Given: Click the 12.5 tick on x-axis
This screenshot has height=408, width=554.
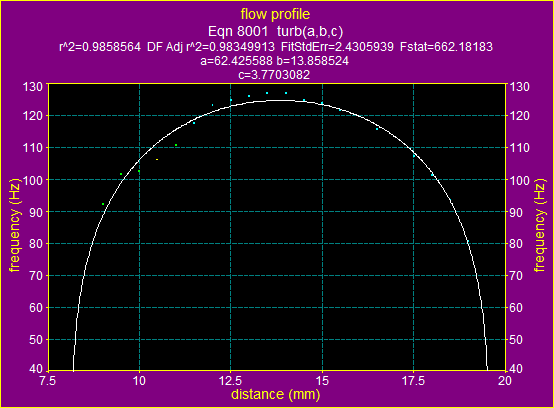Looking at the screenshot, I should 231,381.
